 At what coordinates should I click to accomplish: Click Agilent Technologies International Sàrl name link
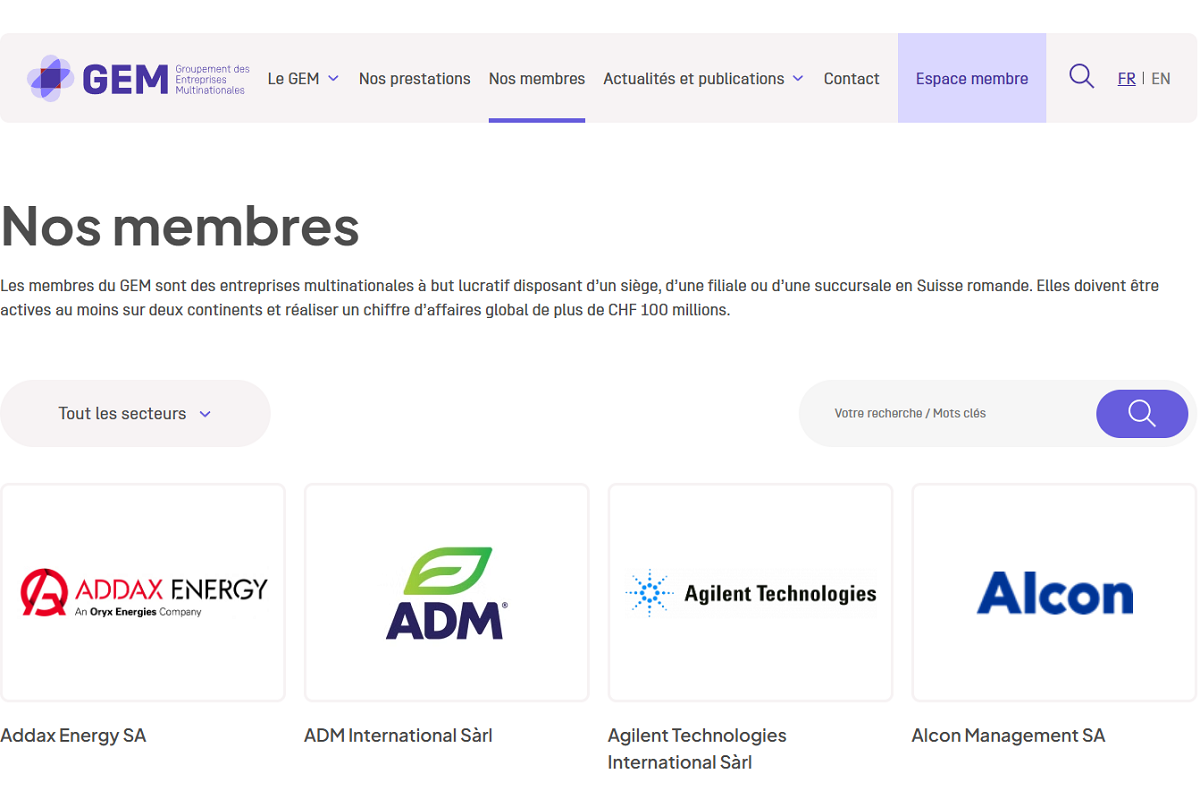(x=697, y=749)
